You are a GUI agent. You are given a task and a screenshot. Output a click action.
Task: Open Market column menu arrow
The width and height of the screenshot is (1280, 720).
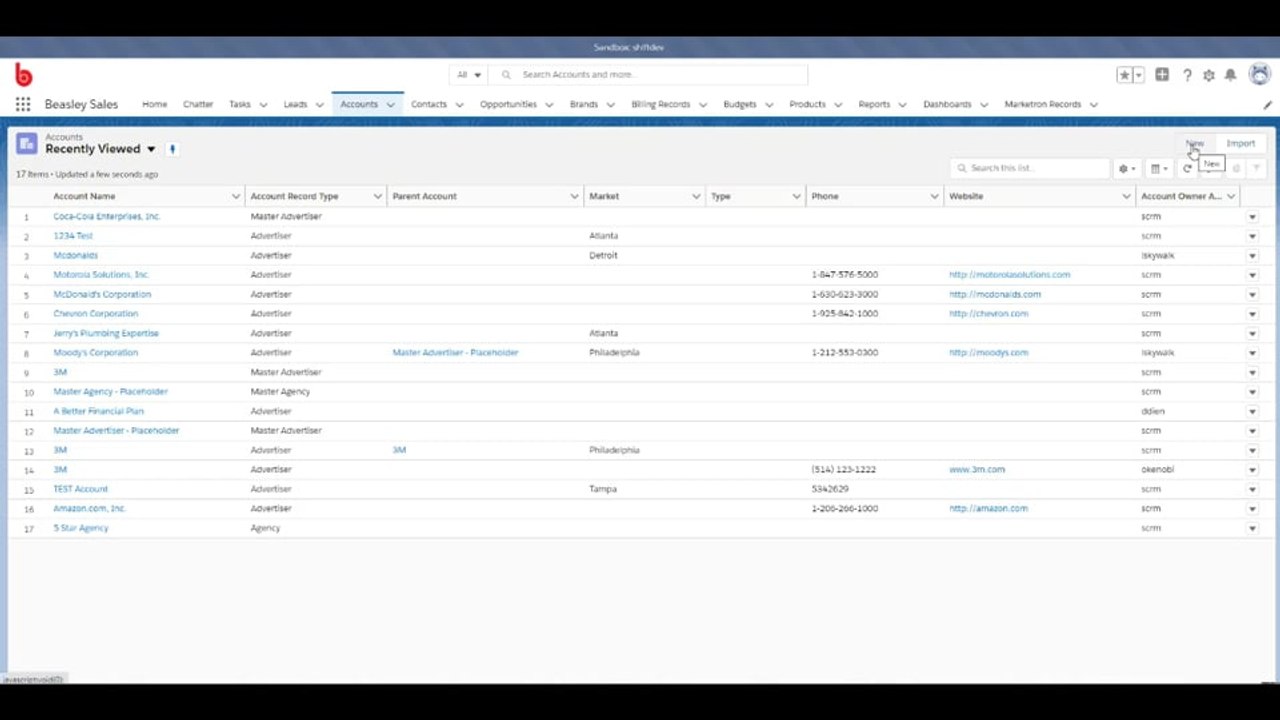[x=696, y=196]
